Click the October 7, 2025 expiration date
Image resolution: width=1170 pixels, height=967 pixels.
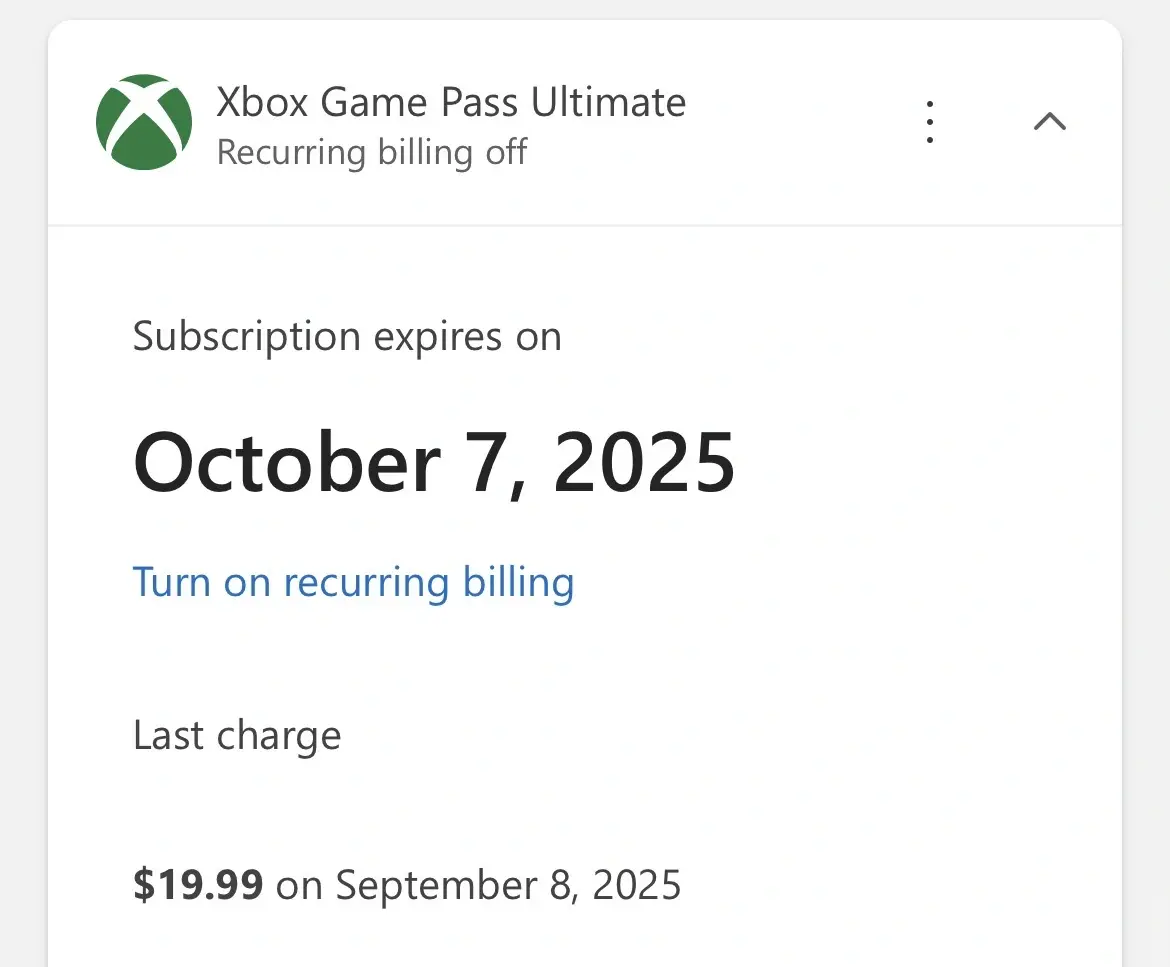[x=434, y=462]
